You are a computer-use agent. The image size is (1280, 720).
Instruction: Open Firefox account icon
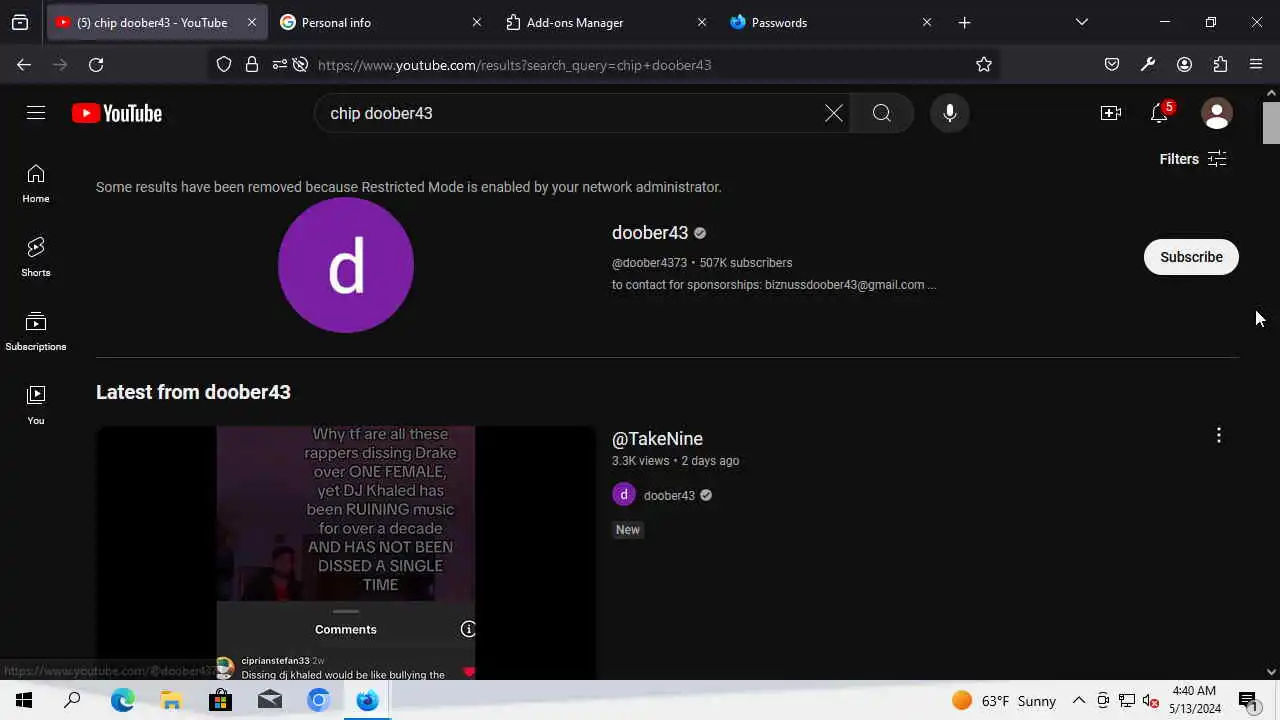coord(1184,64)
